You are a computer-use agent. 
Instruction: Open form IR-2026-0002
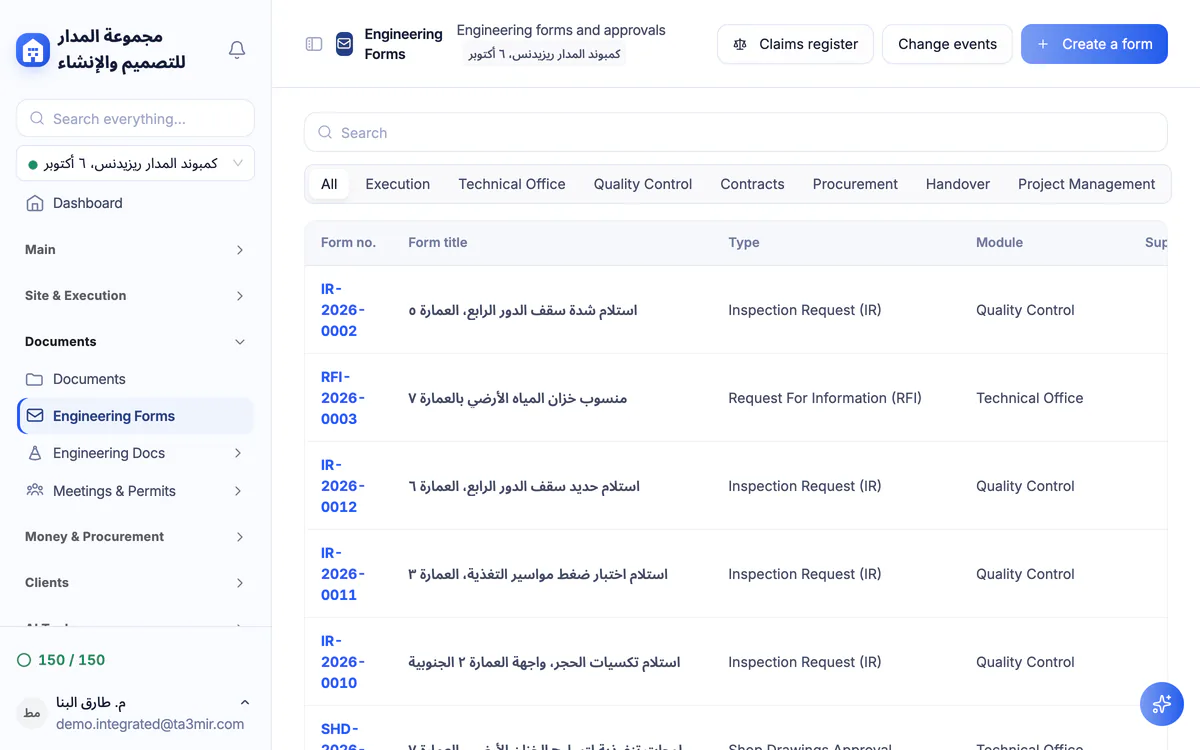343,310
